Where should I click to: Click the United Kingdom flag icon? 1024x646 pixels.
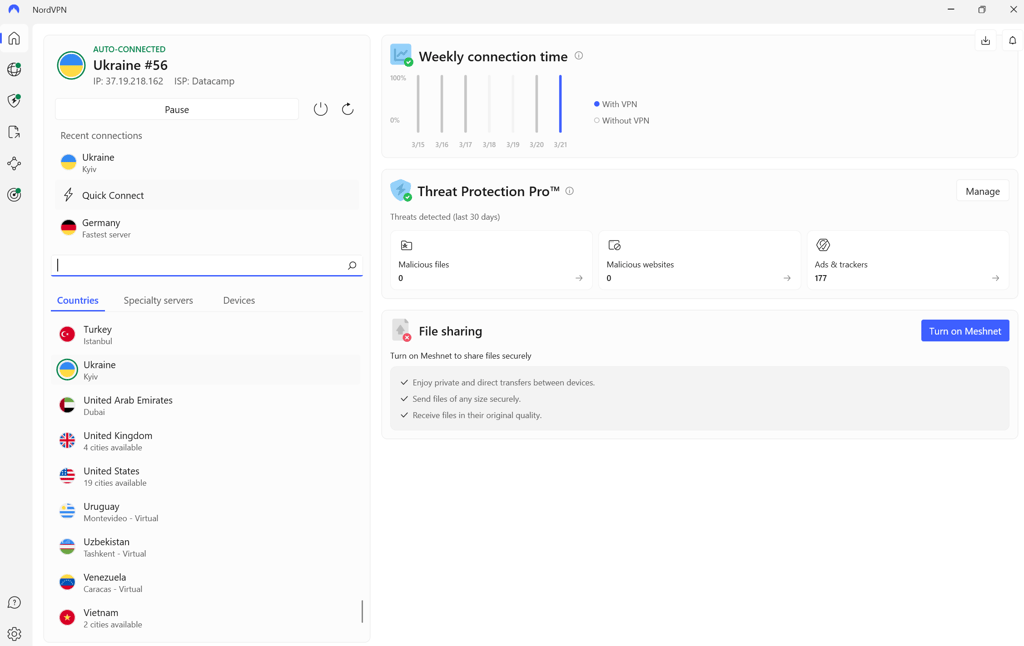[67, 440]
